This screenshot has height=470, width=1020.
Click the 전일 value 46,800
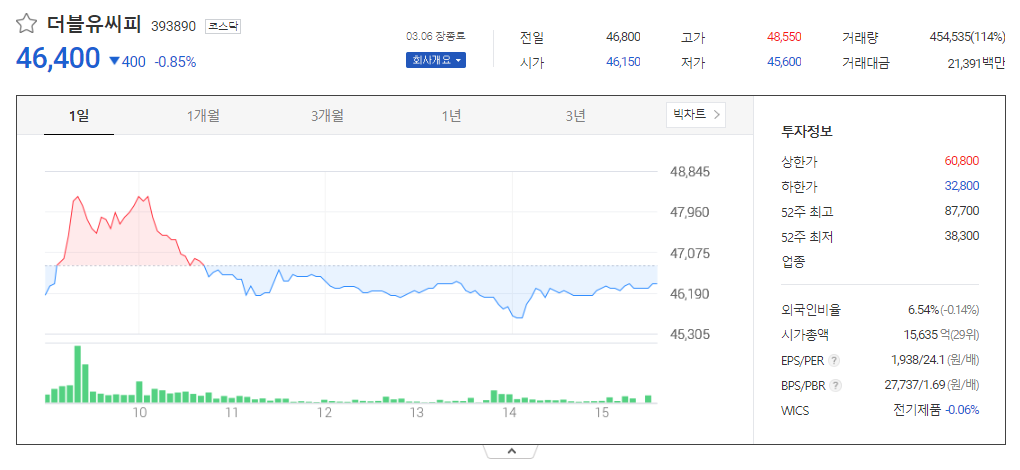point(623,37)
